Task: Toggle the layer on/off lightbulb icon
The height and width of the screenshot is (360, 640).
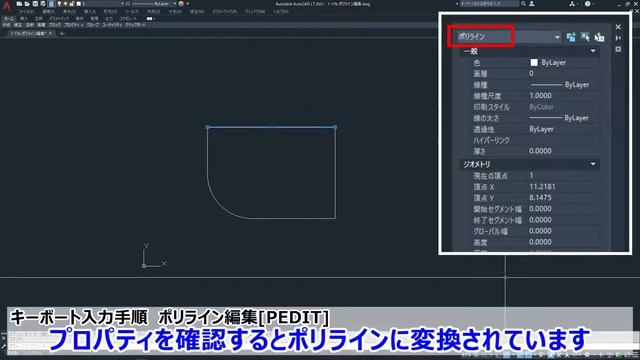Action: [x=59, y=4]
